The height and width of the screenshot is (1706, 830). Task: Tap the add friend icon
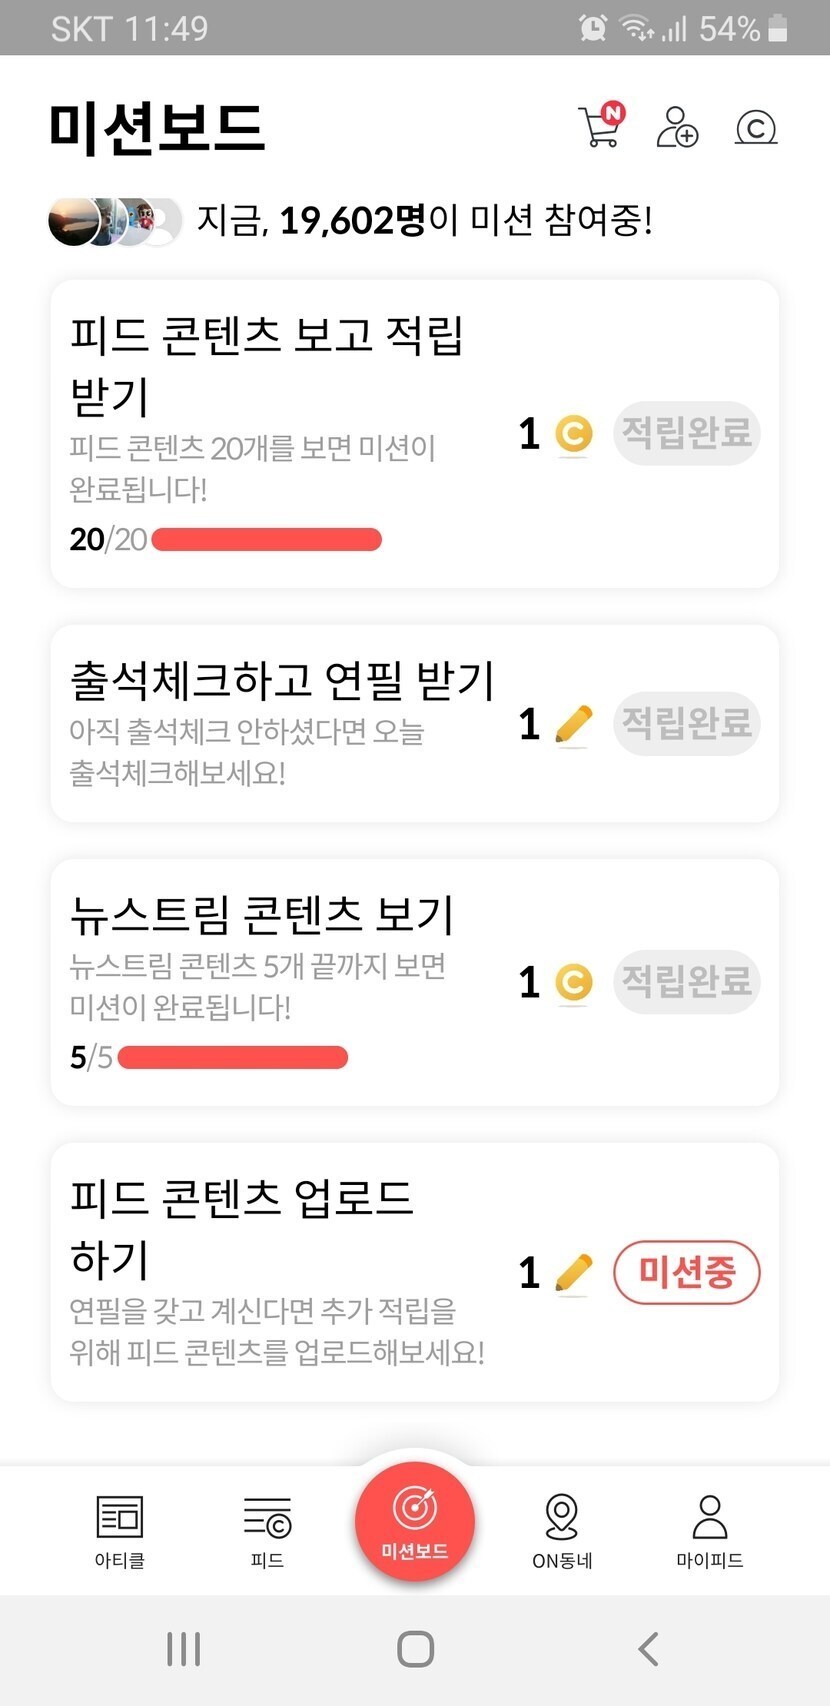[x=677, y=127]
